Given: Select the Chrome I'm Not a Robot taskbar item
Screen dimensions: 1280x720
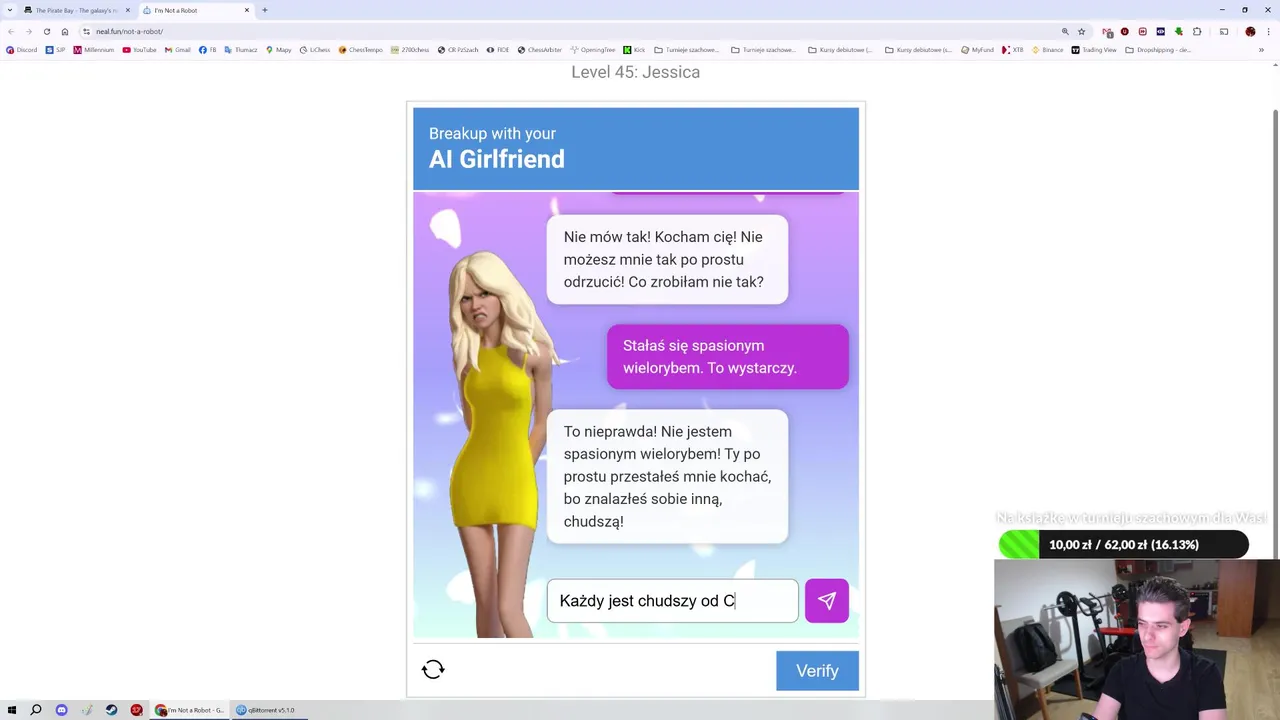Looking at the screenshot, I should 190,710.
